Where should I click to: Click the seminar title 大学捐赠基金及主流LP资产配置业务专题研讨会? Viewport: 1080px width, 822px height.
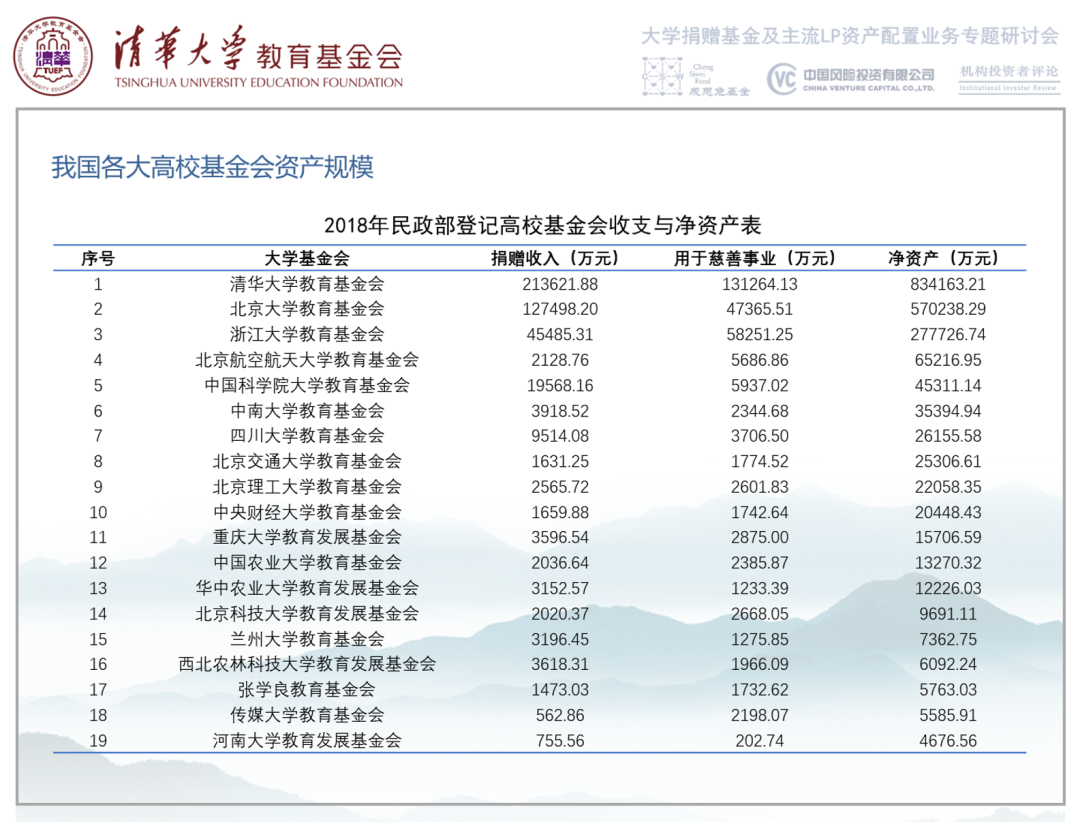tap(850, 36)
